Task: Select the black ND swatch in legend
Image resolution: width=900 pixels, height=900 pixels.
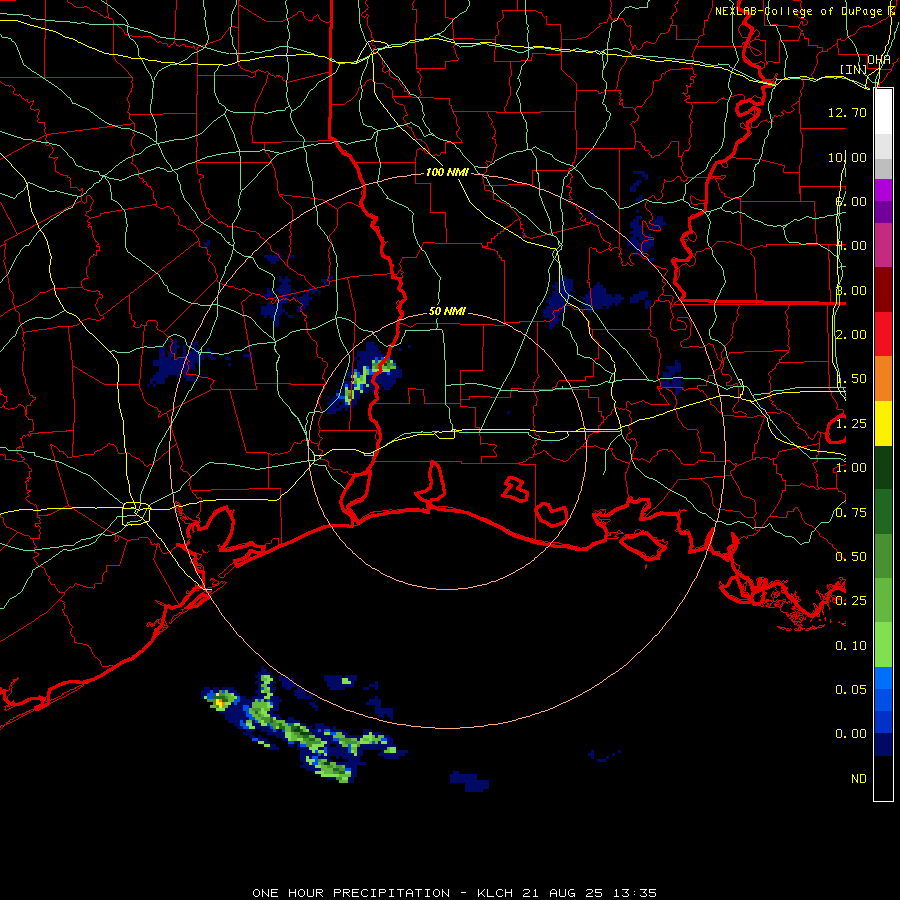Action: tap(883, 778)
